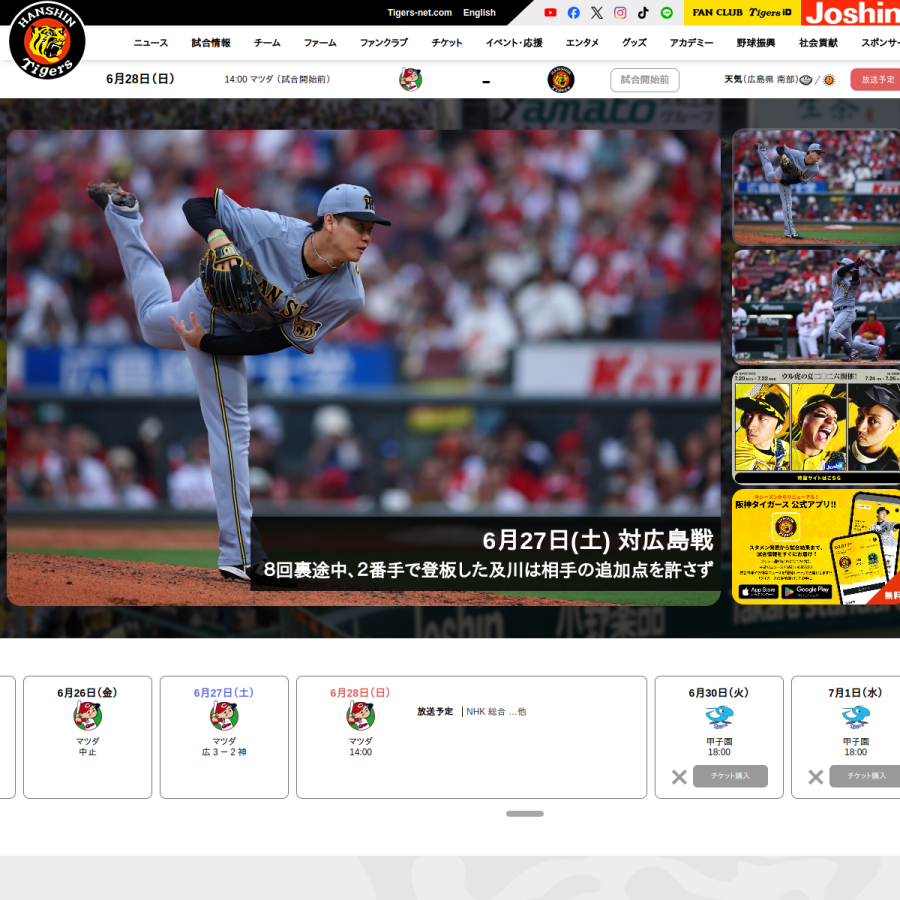This screenshot has width=900, height=900.
Task: Open the チケット menu
Action: tap(447, 42)
